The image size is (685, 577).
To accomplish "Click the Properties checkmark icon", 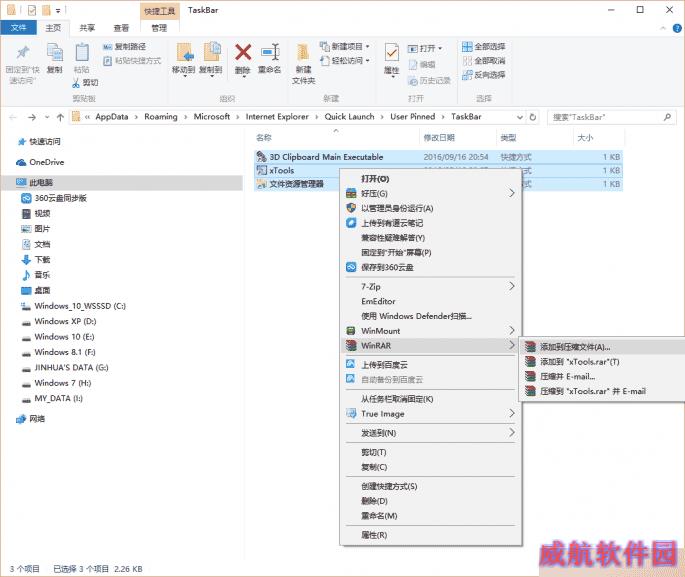I will point(391,53).
